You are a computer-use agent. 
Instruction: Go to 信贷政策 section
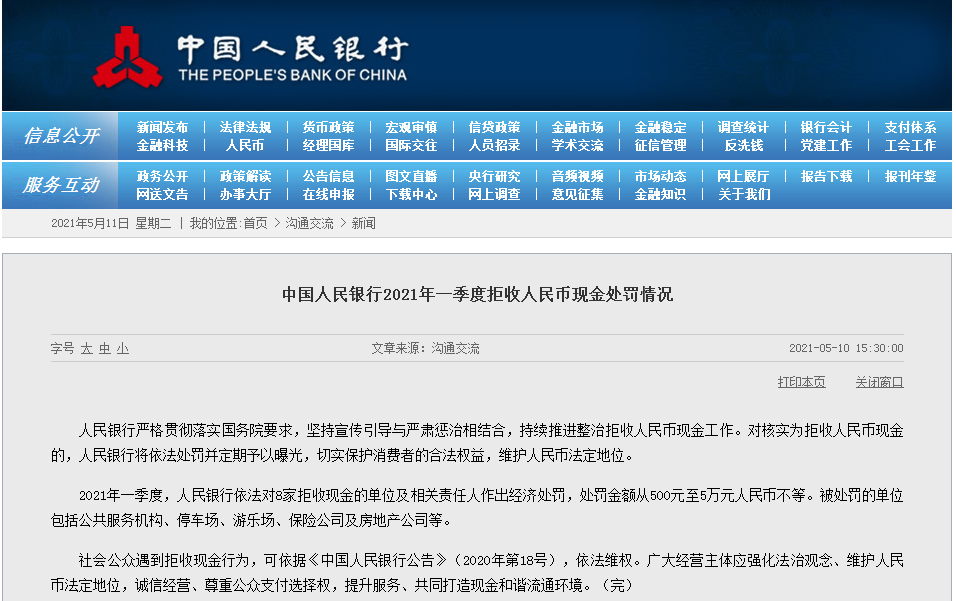tap(494, 127)
